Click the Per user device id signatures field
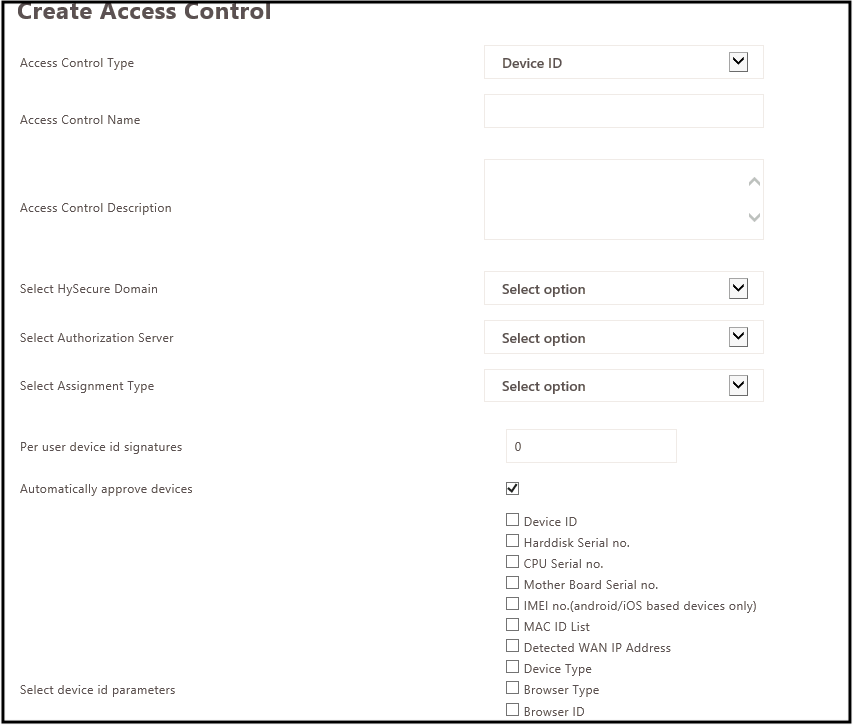This screenshot has width=853, height=725. [x=590, y=446]
